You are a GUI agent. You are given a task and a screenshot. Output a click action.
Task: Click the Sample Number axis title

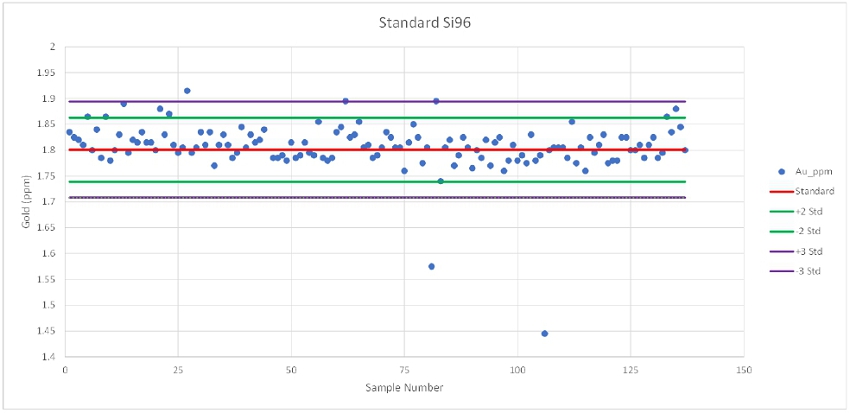click(404, 388)
